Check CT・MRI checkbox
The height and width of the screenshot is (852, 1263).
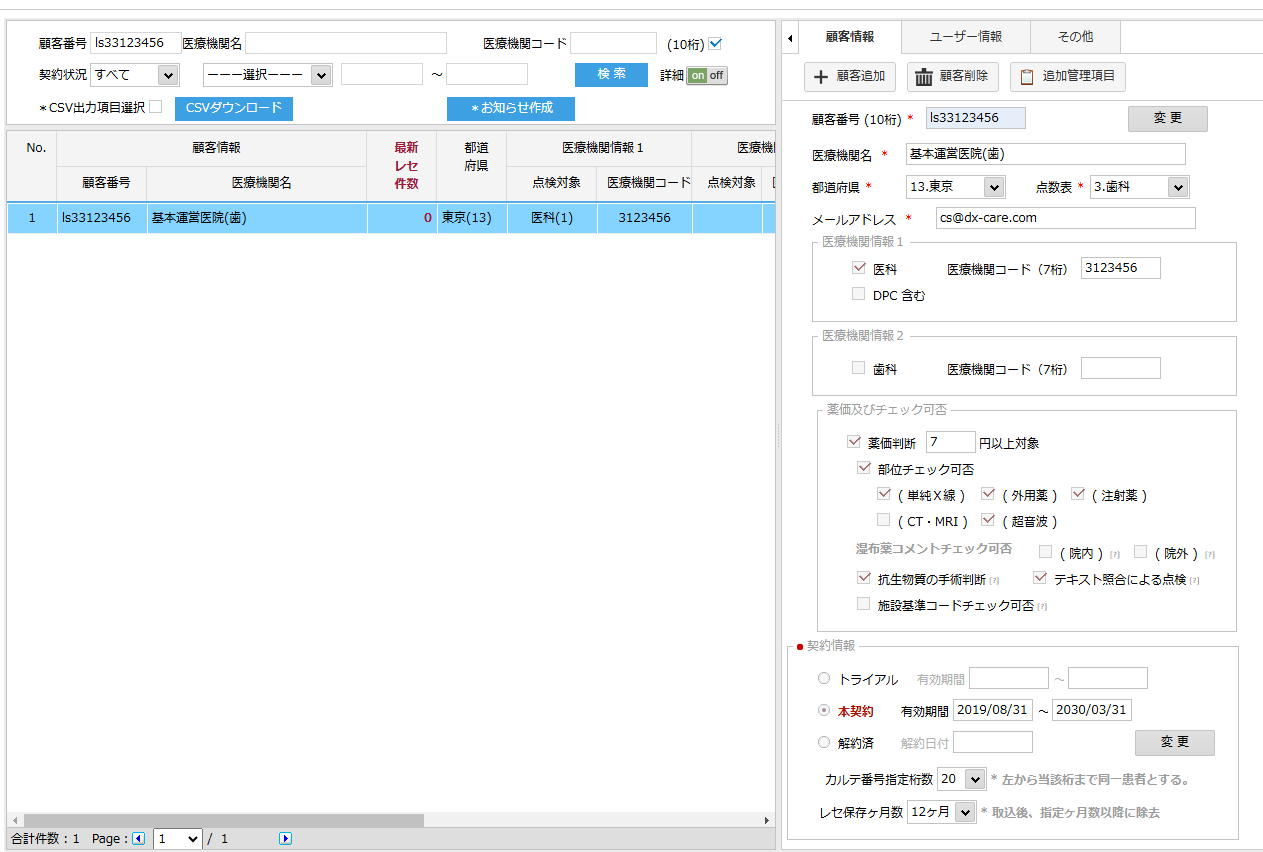883,520
